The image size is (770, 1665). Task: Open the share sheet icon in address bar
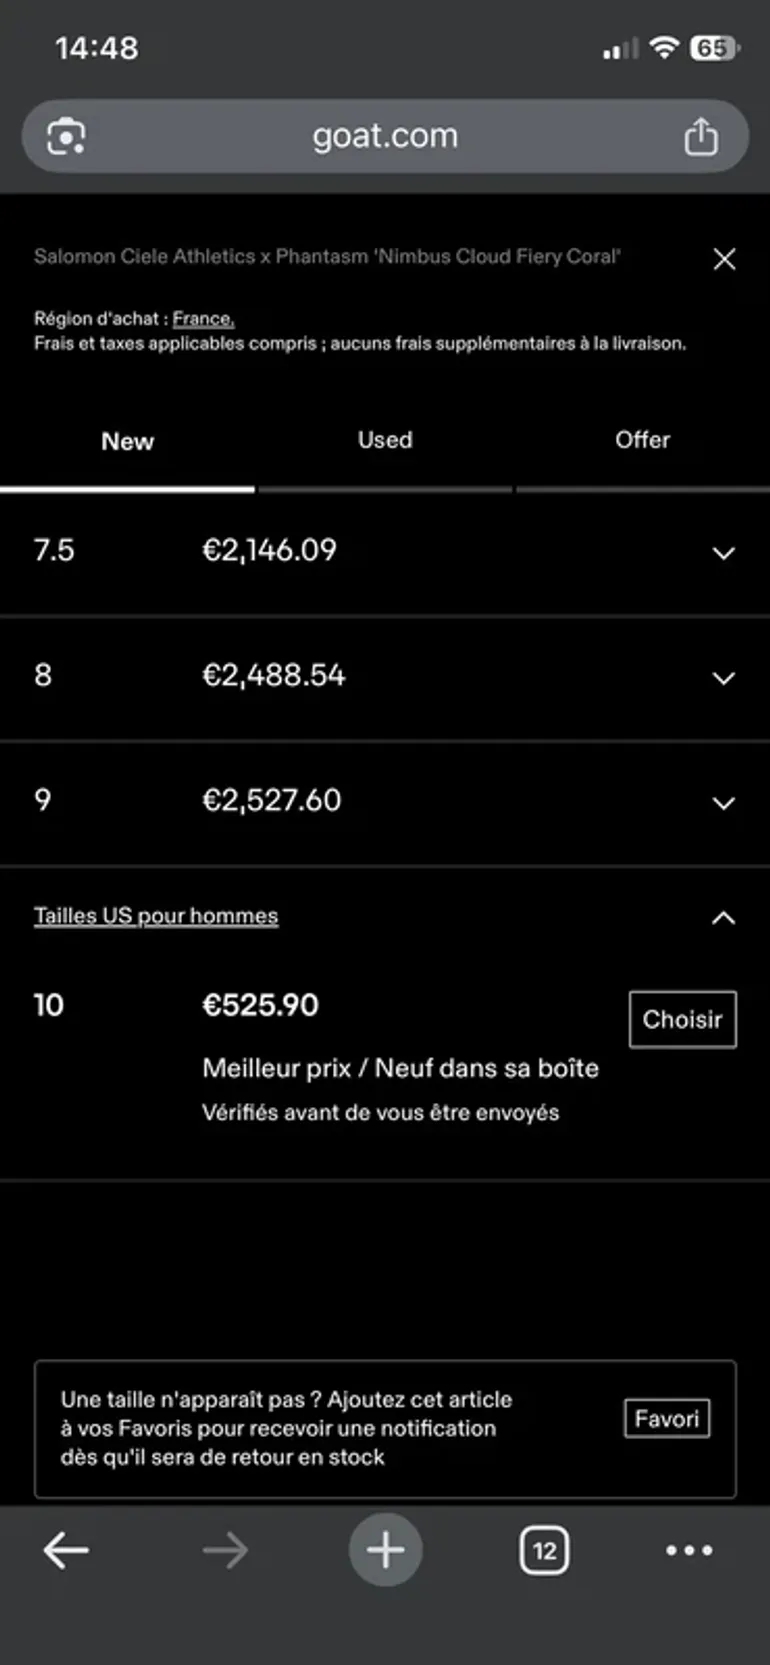[701, 136]
